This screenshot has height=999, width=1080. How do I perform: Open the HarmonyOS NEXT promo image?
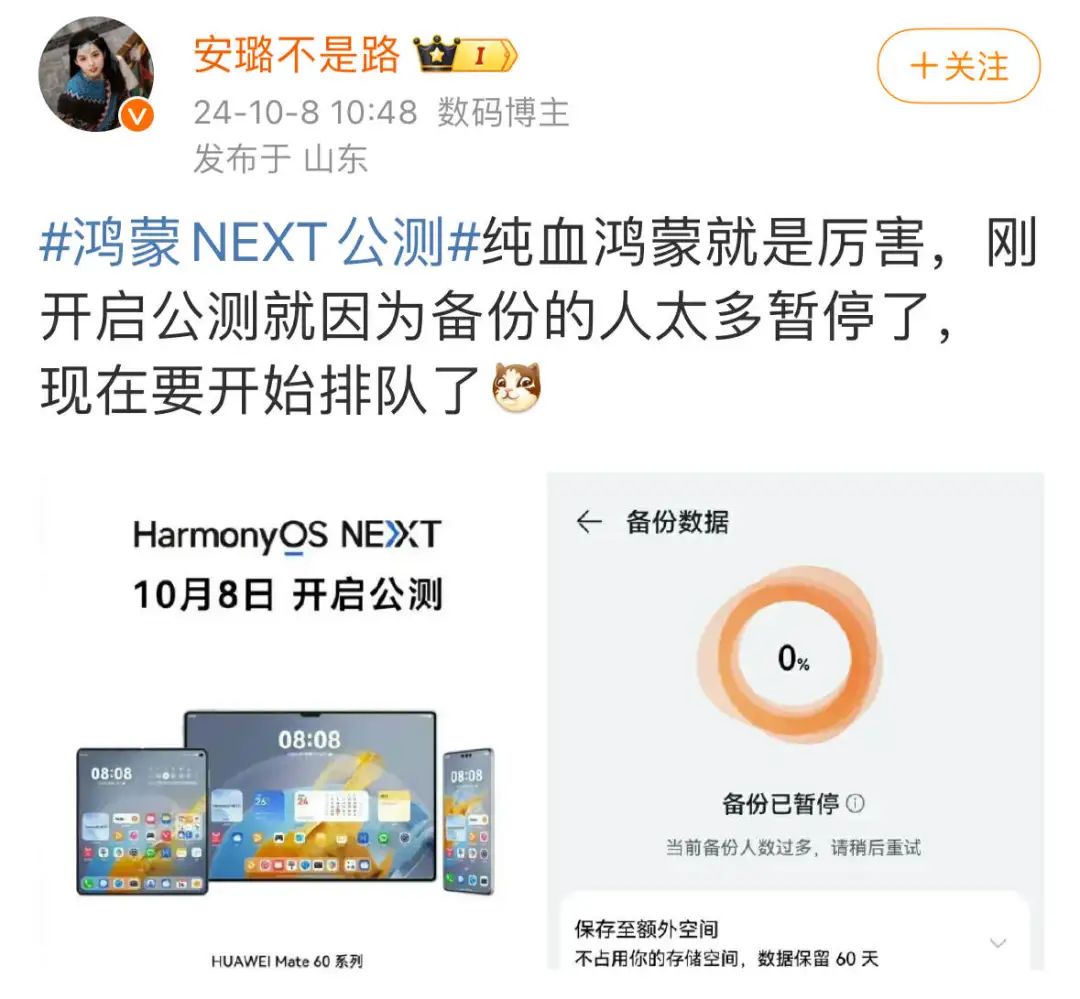point(288,721)
